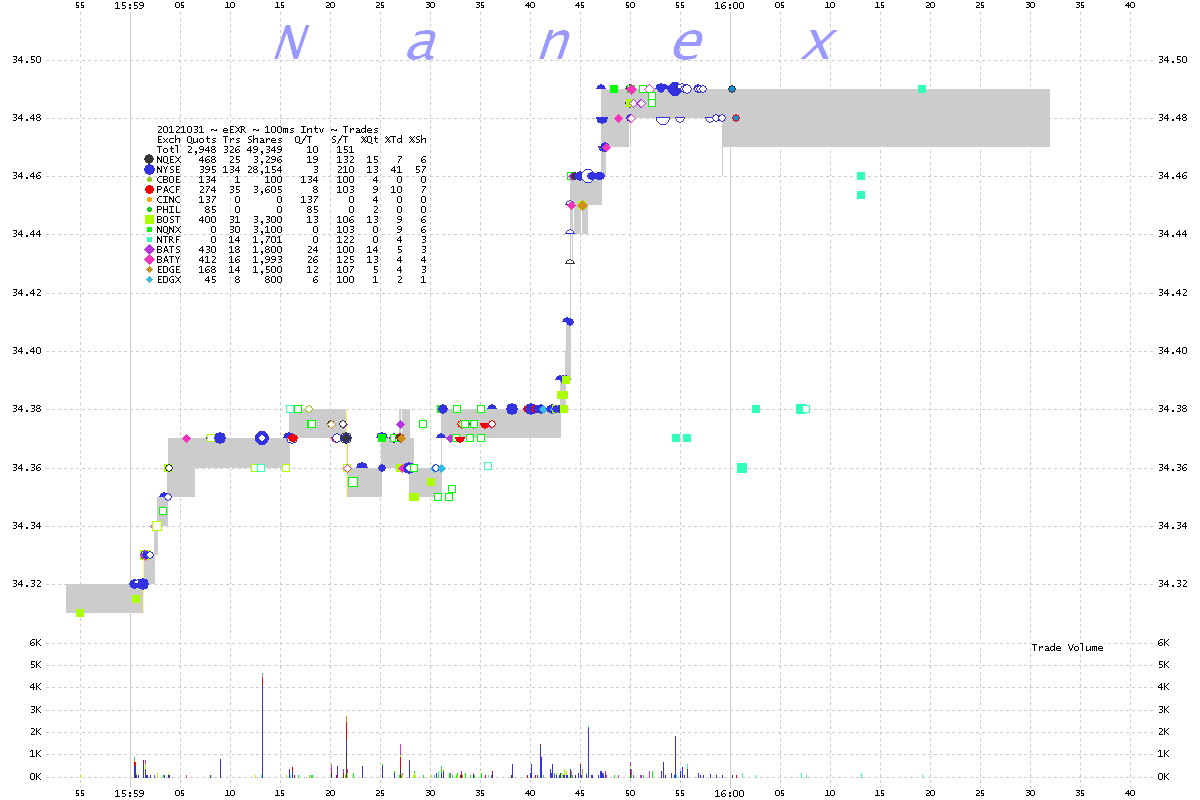Select the '%Sh' column header
The height and width of the screenshot is (800, 1200).
[x=418, y=139]
